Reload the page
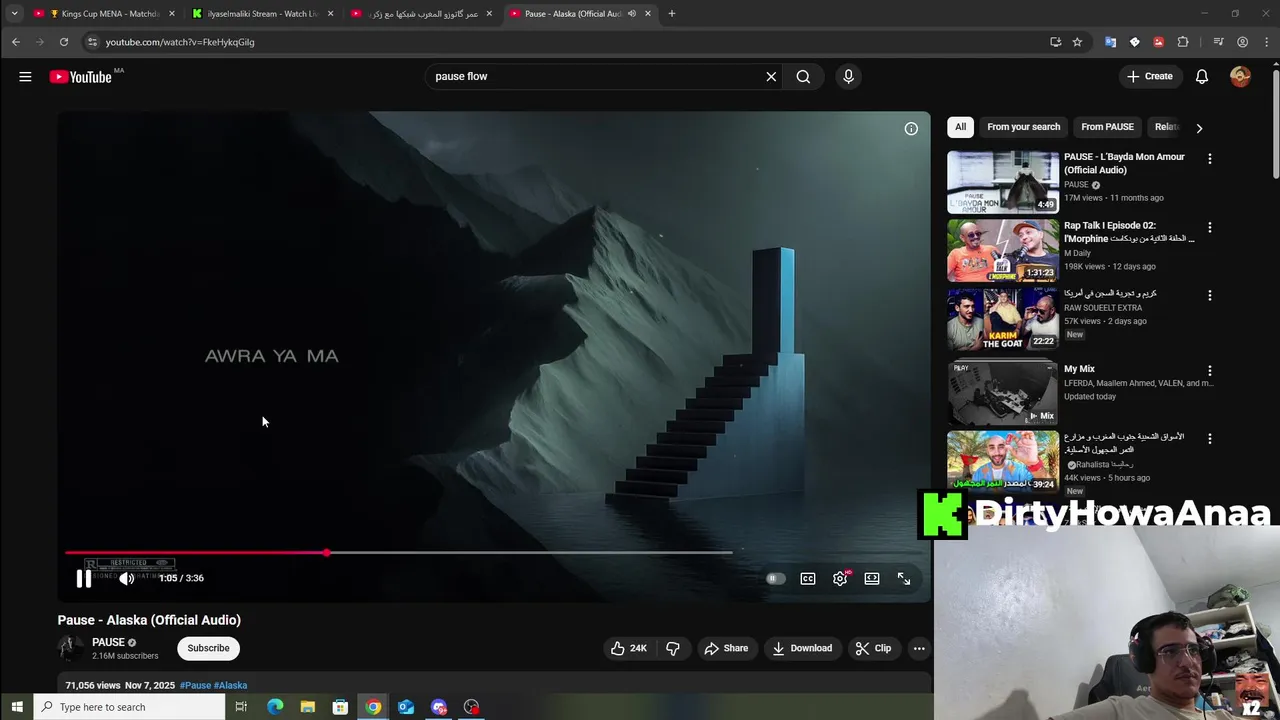Image resolution: width=1280 pixels, height=720 pixels. tap(63, 42)
